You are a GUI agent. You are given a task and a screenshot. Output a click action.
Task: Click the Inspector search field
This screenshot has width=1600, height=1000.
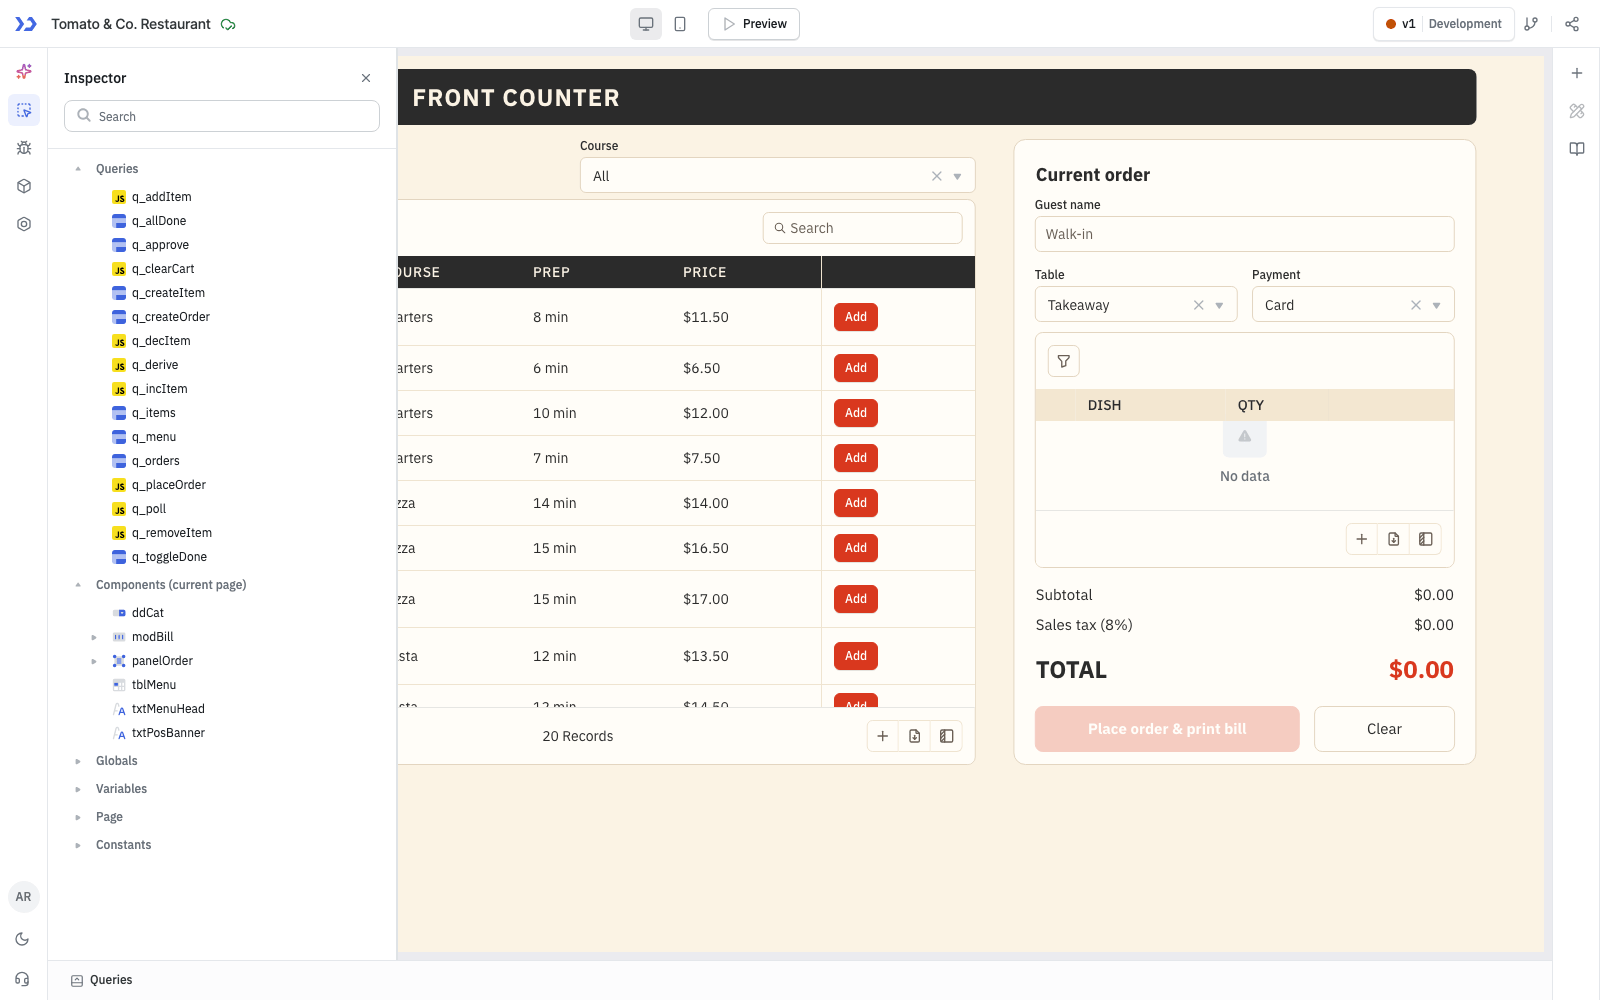click(x=222, y=116)
